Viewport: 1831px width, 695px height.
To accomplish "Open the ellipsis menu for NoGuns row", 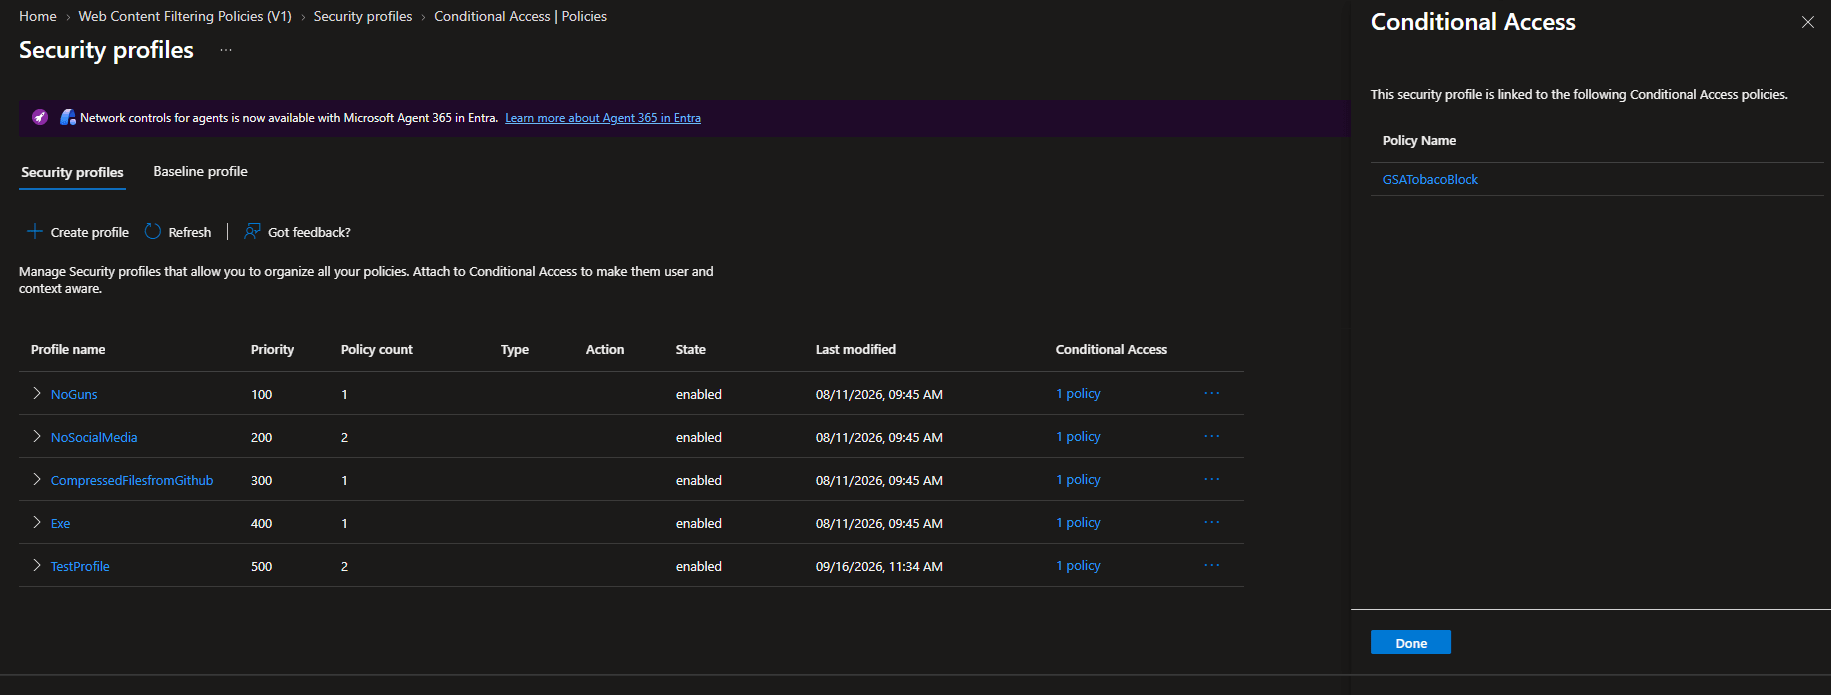I will point(1212,394).
